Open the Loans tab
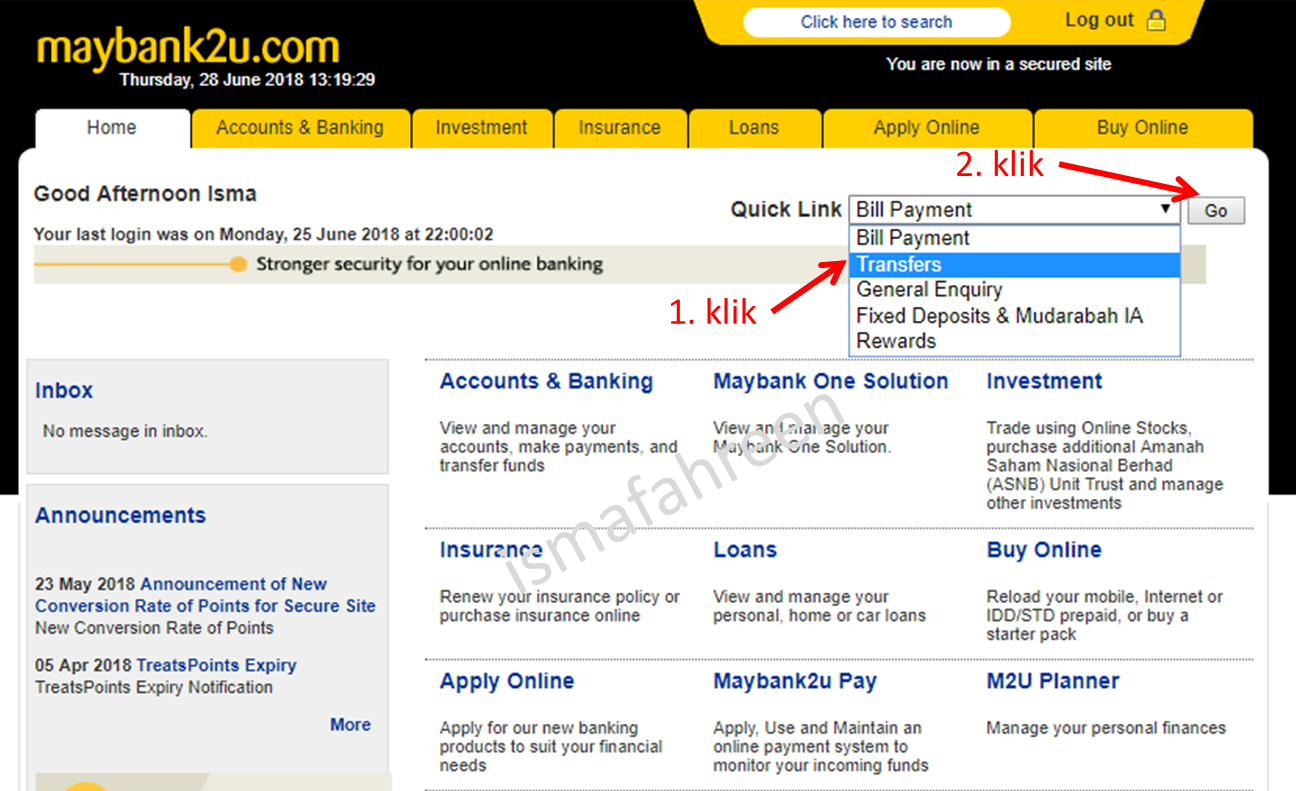Viewport: 1296px width, 791px height. click(754, 129)
